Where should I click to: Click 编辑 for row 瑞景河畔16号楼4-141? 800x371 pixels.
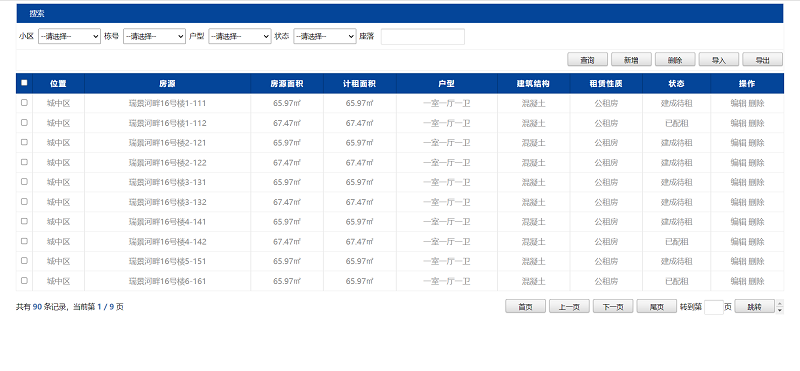click(x=738, y=222)
